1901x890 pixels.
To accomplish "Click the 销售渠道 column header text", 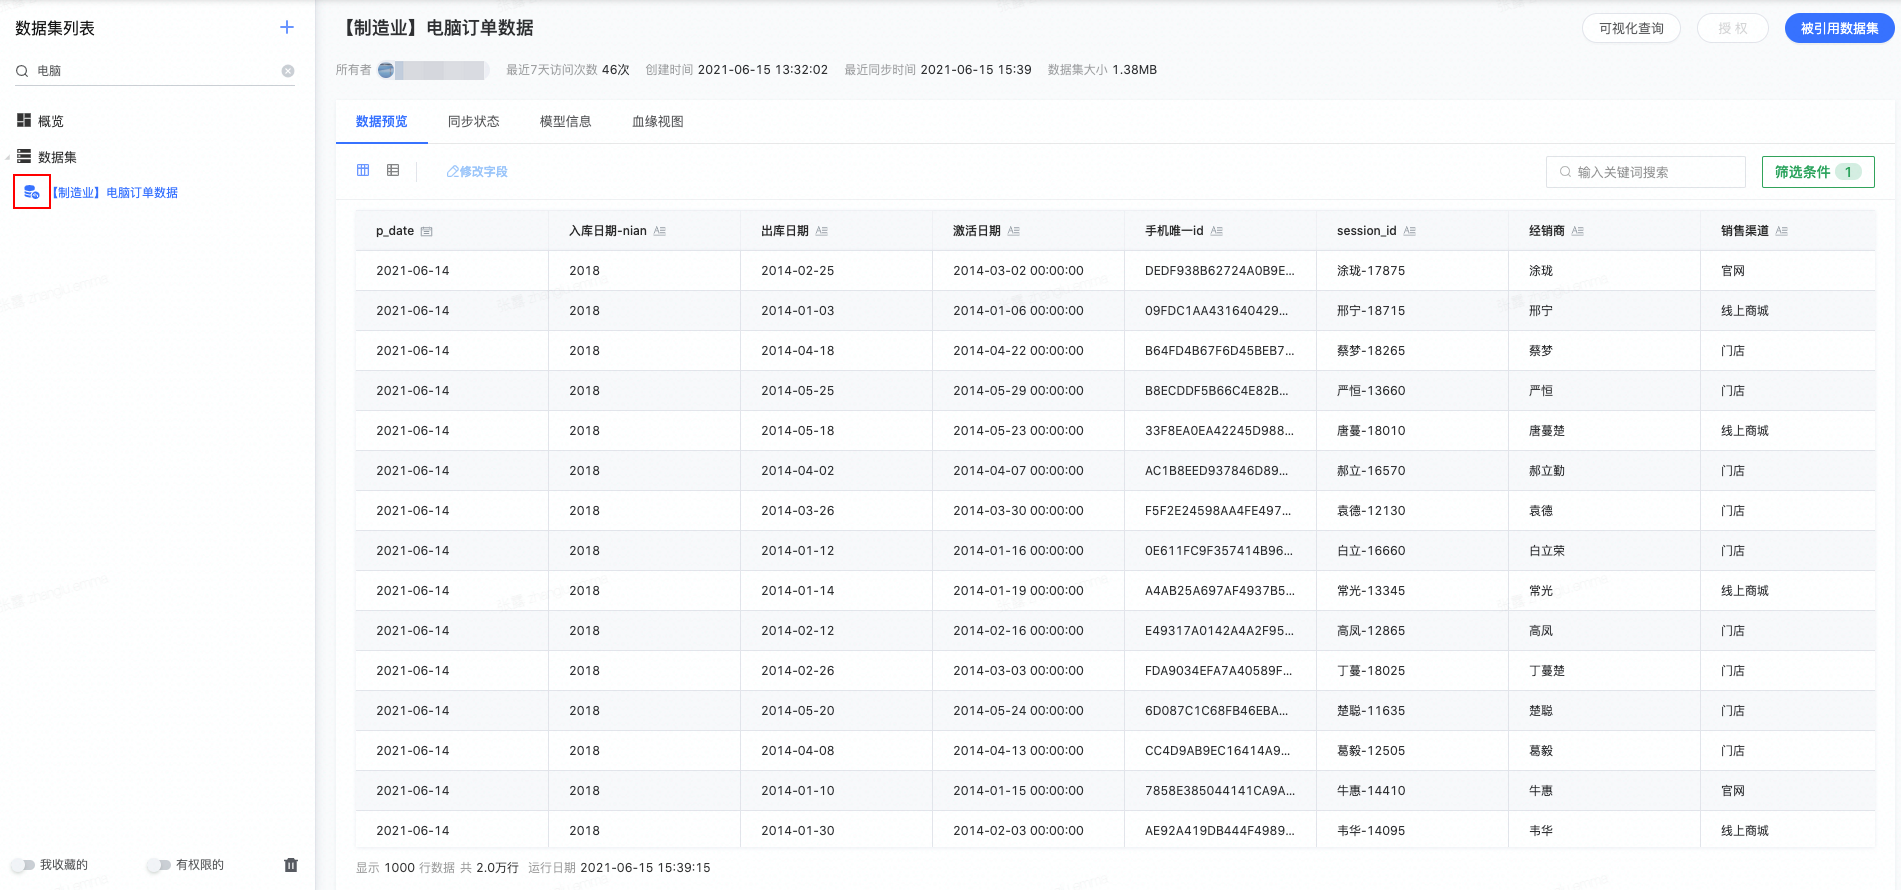I will (1745, 231).
